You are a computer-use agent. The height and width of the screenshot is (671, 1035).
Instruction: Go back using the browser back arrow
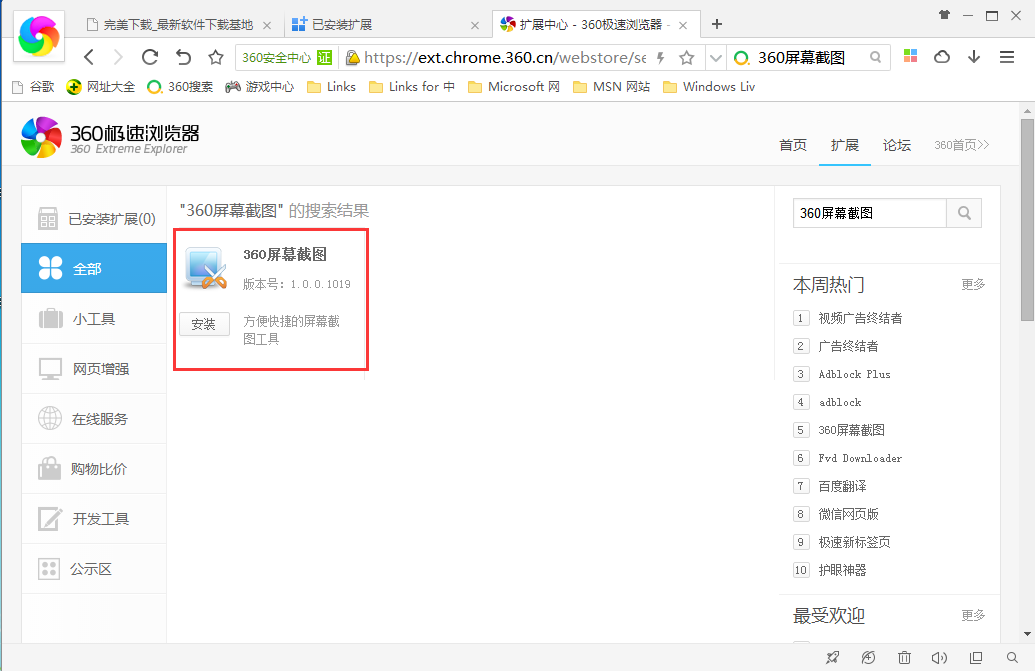[x=89, y=57]
